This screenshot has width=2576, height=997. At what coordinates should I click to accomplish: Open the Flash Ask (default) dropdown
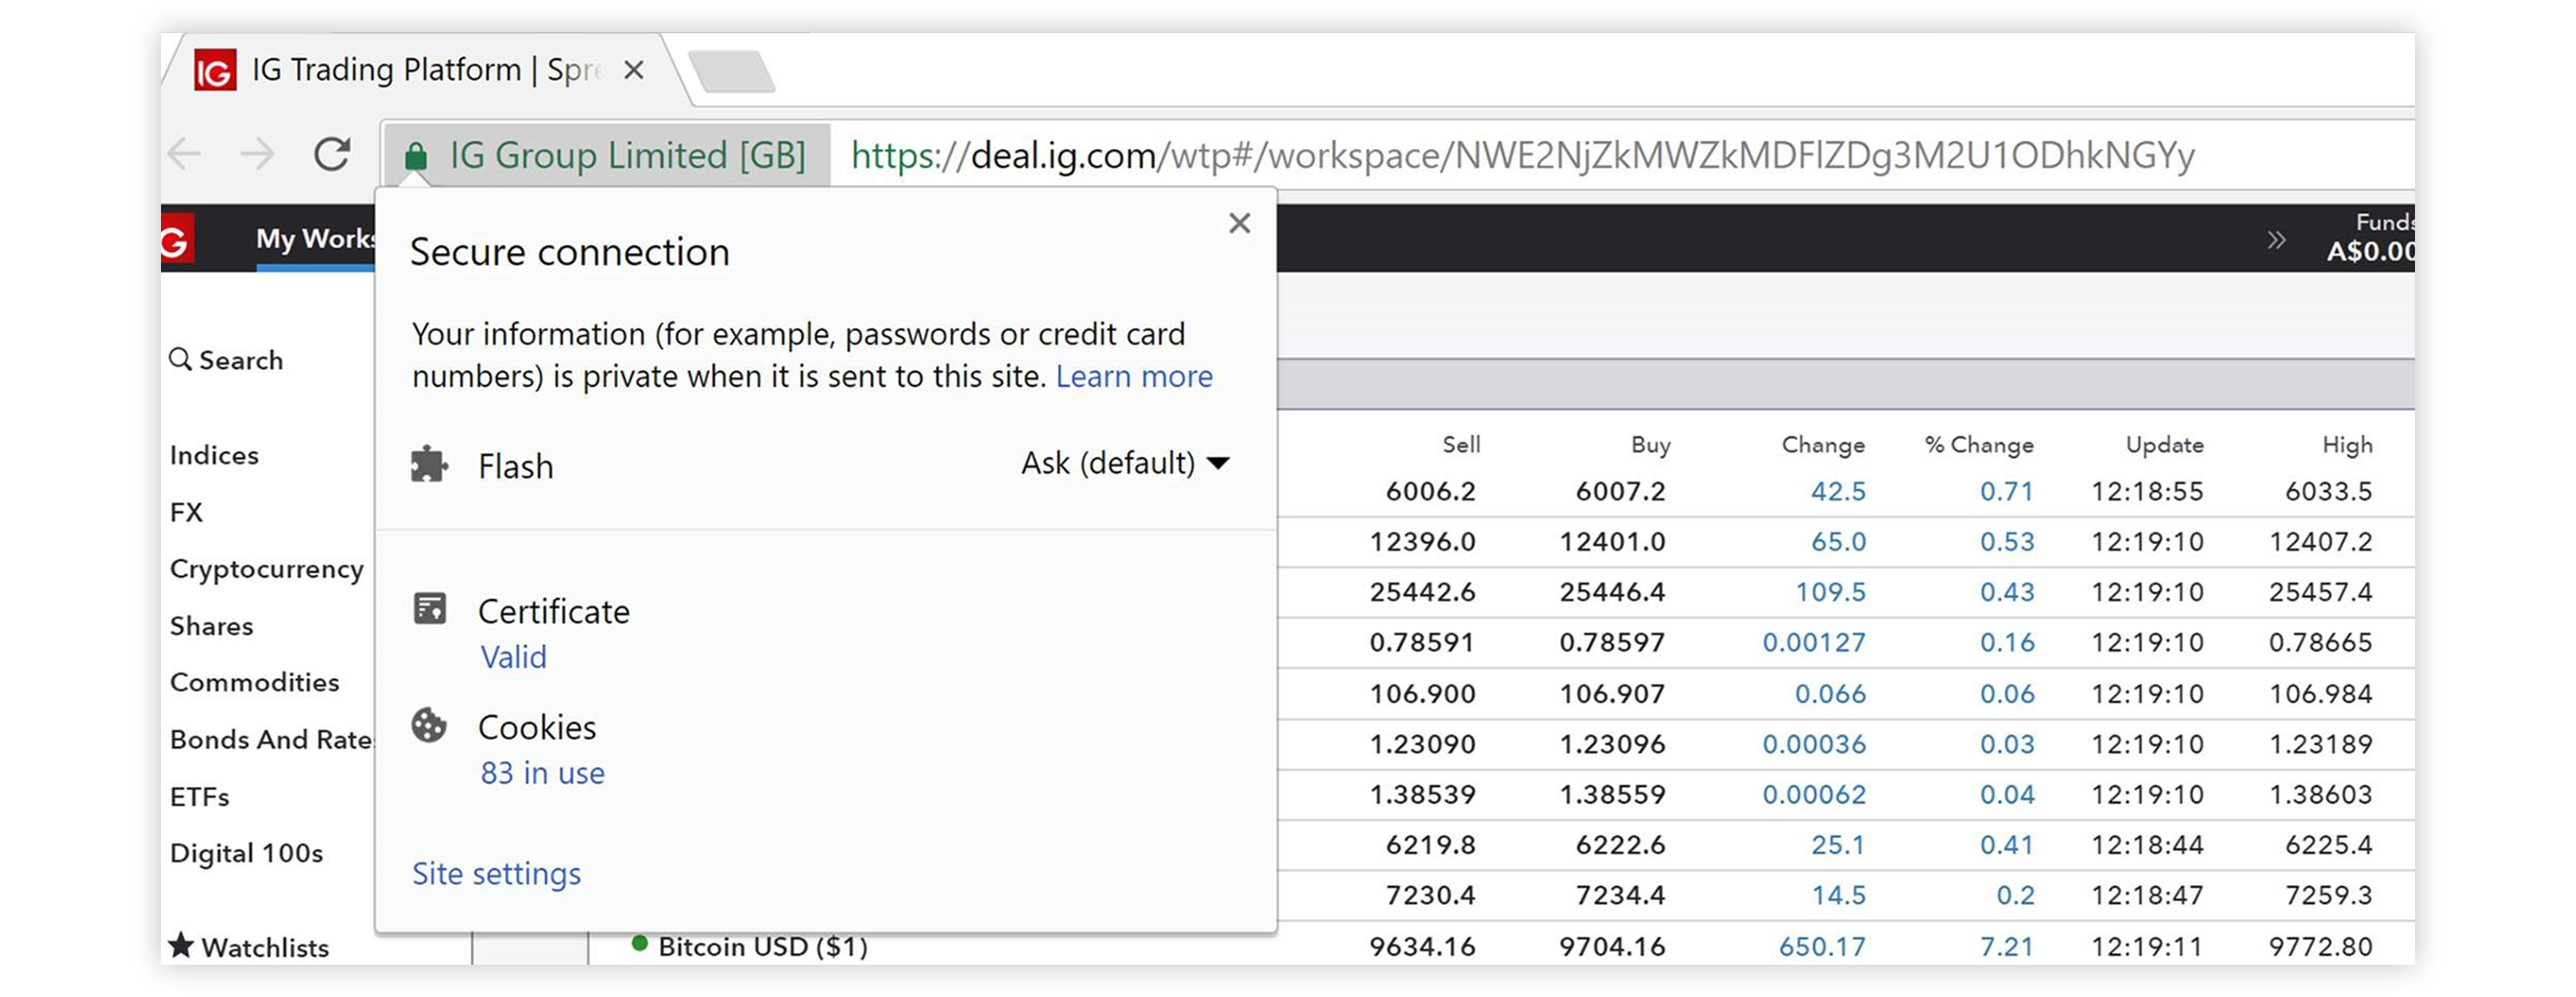click(1125, 463)
